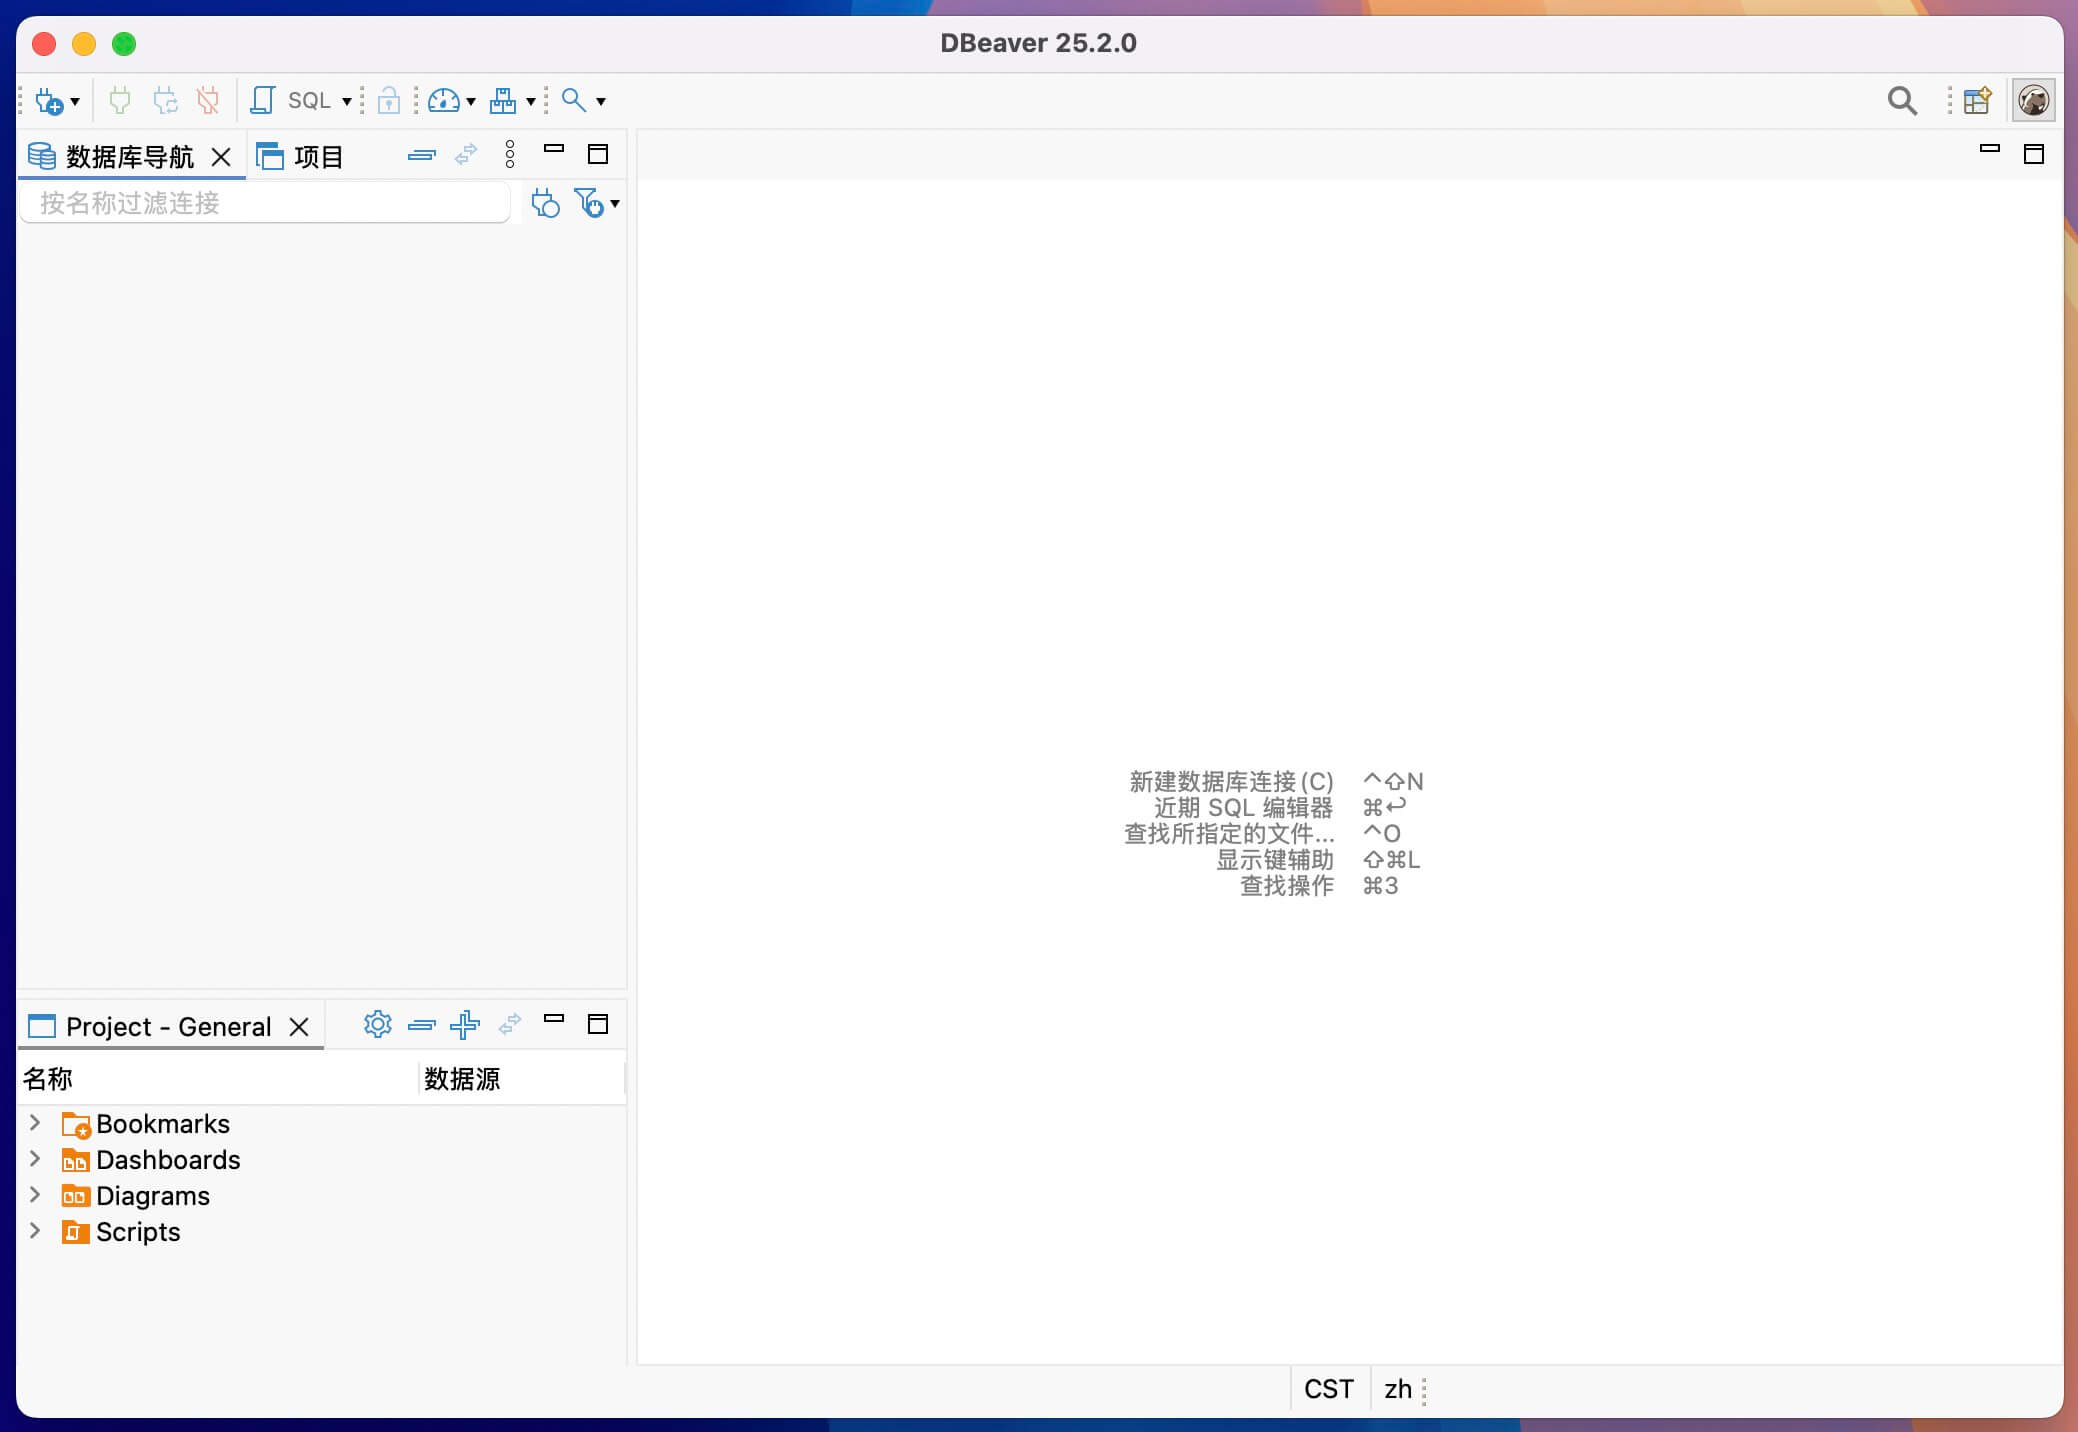Toggle the filter connected objects plug icon
2078x1432 pixels.
point(545,203)
